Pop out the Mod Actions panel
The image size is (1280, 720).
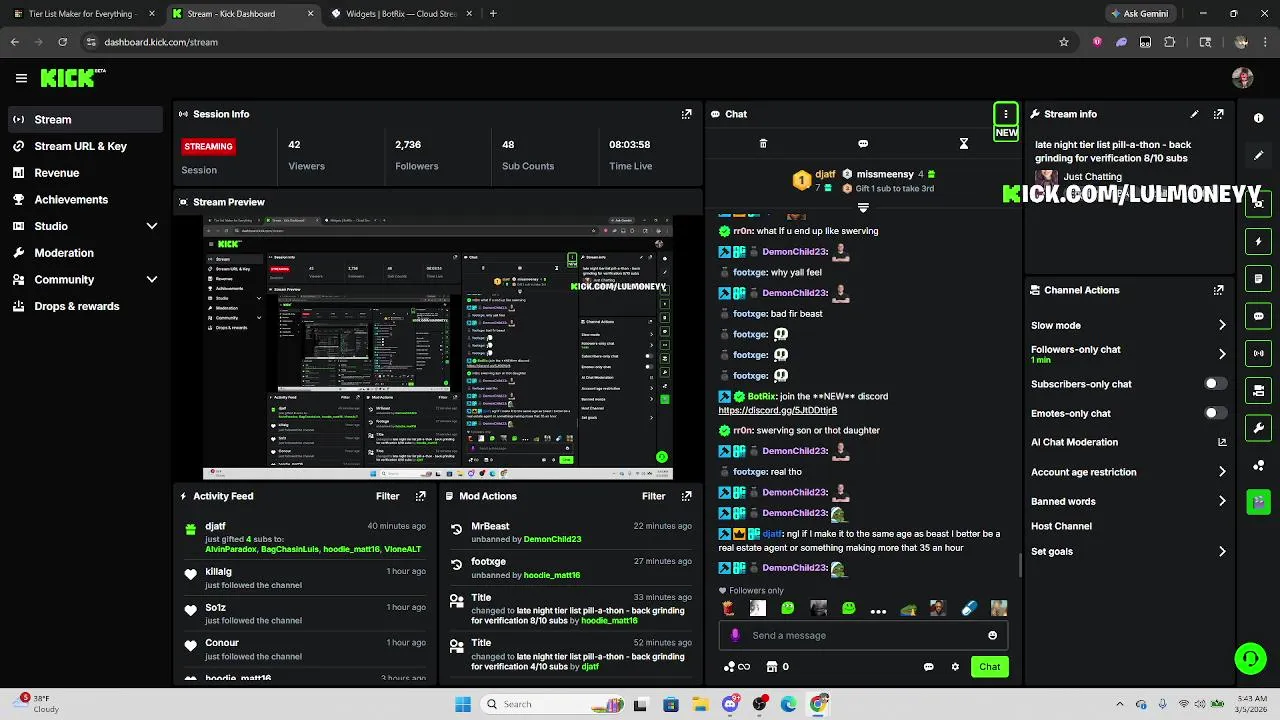click(686, 496)
